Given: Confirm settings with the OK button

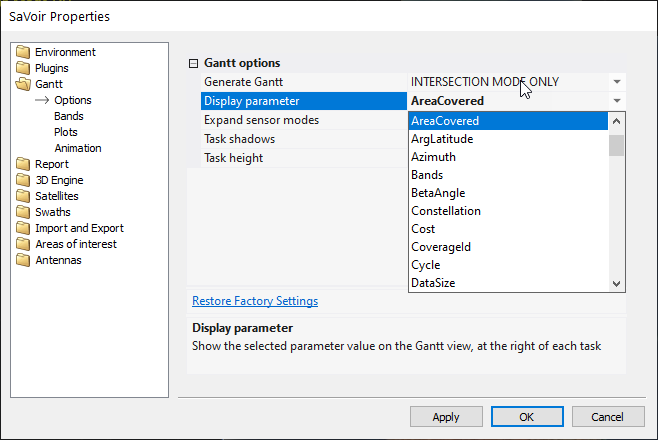Looking at the screenshot, I should point(526,417).
